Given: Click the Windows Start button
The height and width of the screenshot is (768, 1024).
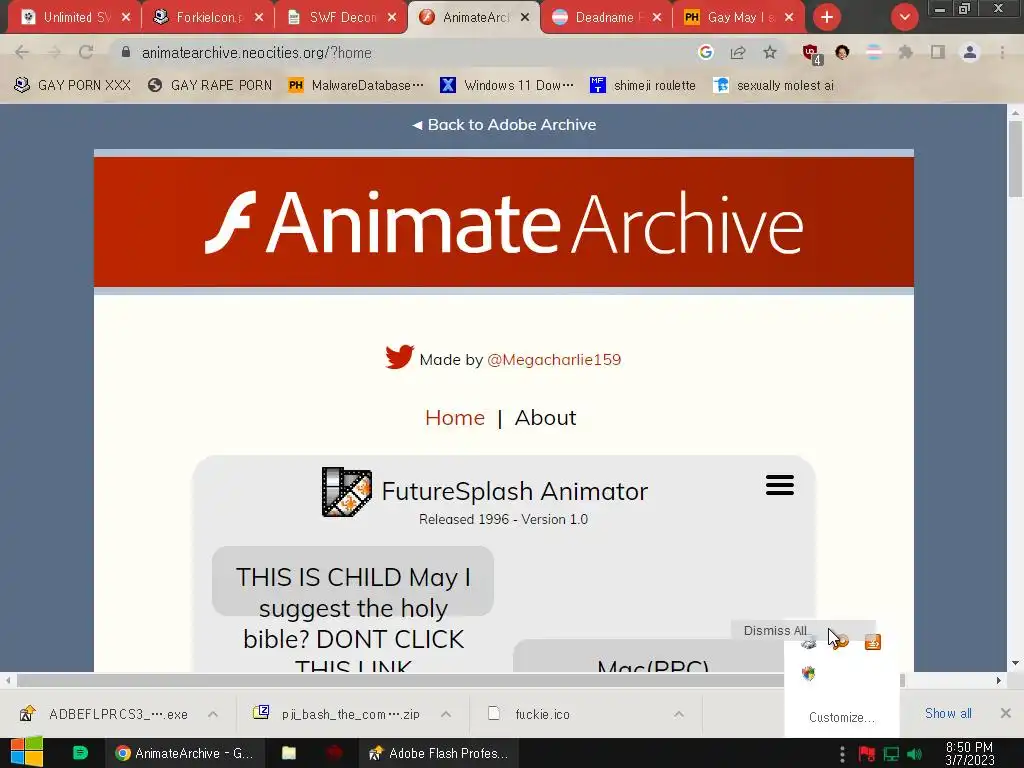Looking at the screenshot, I should pyautogui.click(x=27, y=752).
